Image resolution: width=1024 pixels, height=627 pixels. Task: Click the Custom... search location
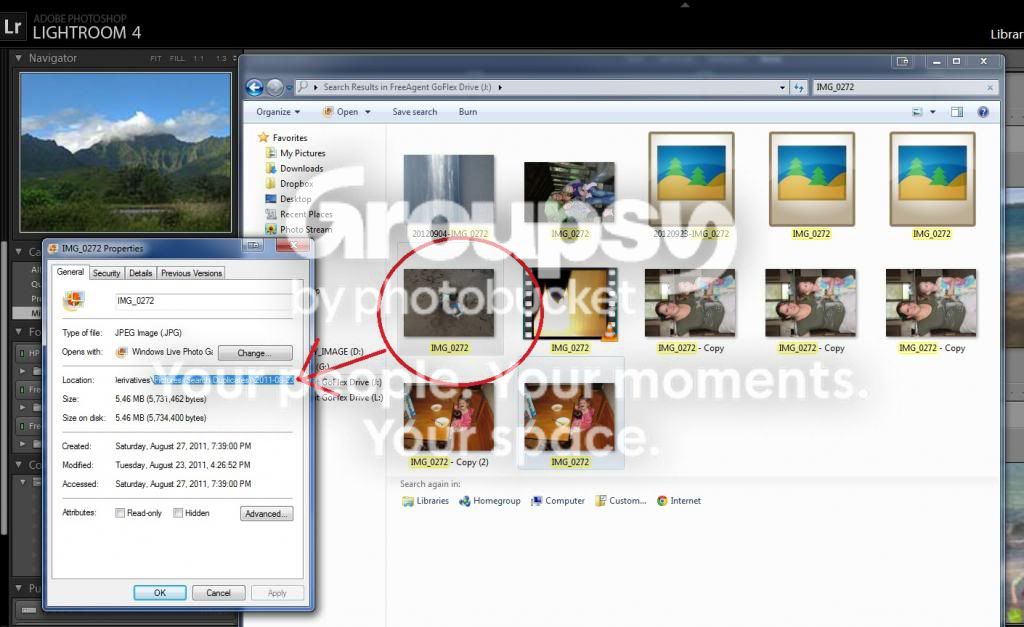[x=620, y=501]
